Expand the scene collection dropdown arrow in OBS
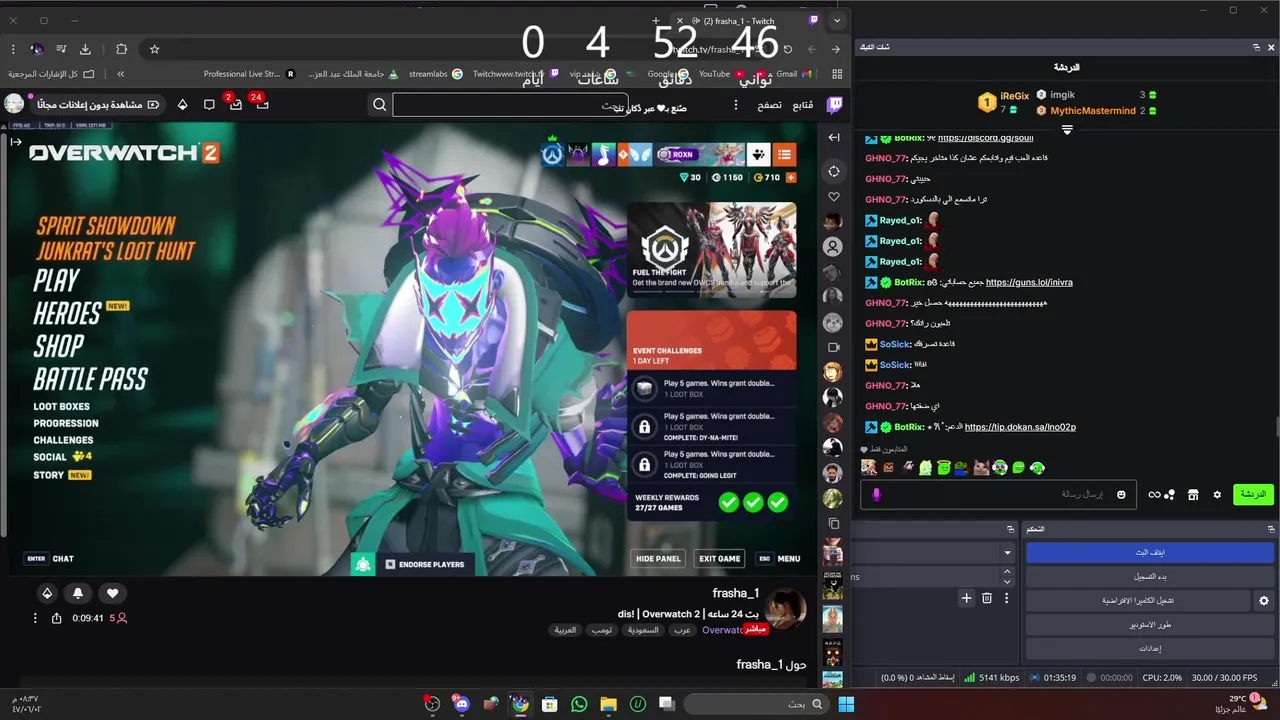Viewport: 1280px width, 720px height. pos(1007,552)
